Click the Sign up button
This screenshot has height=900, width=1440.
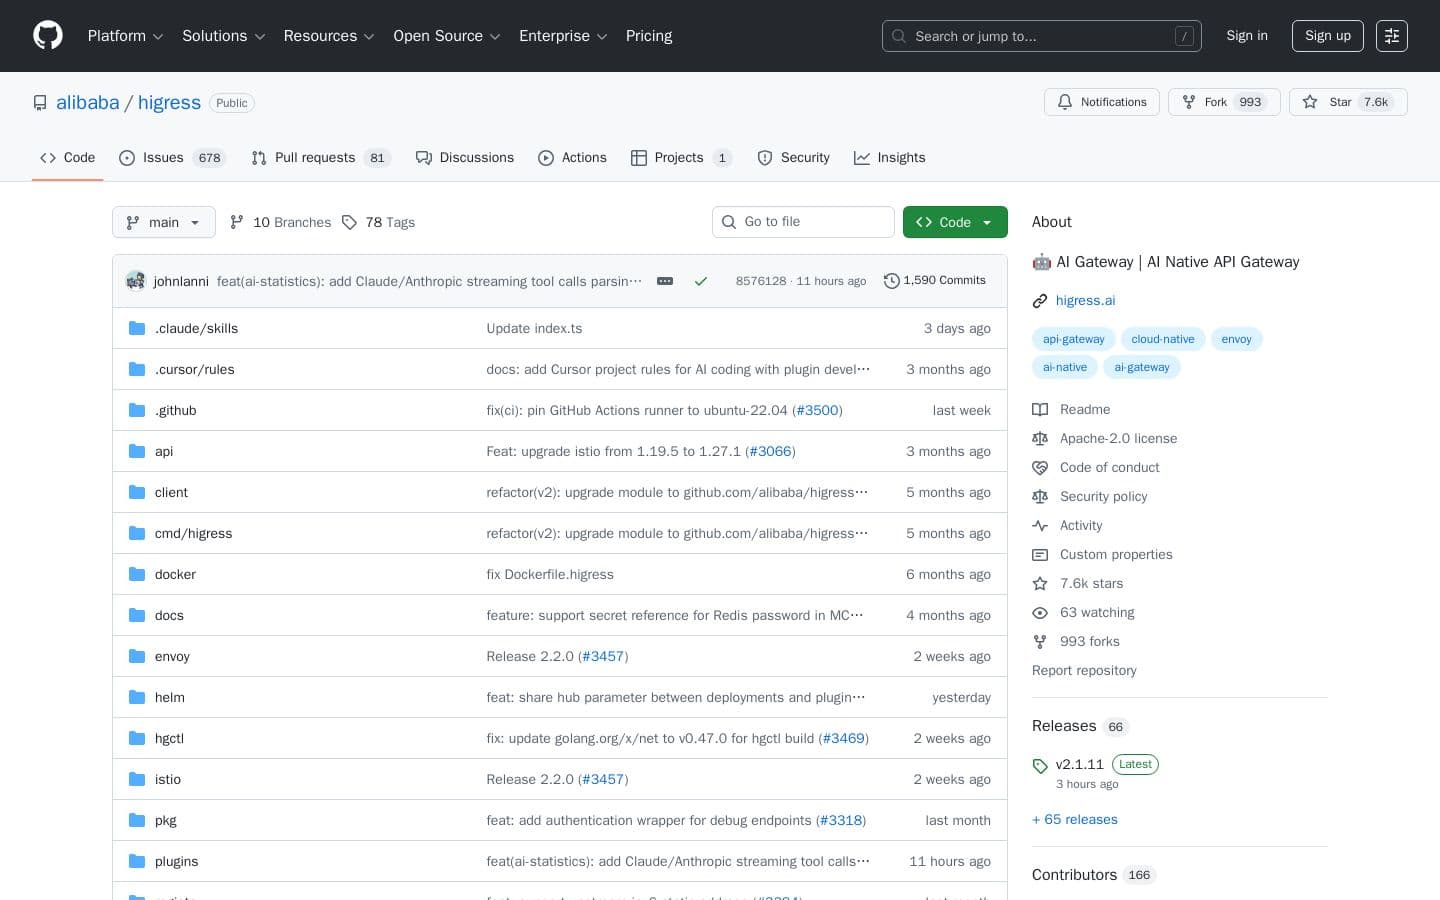tap(1327, 36)
